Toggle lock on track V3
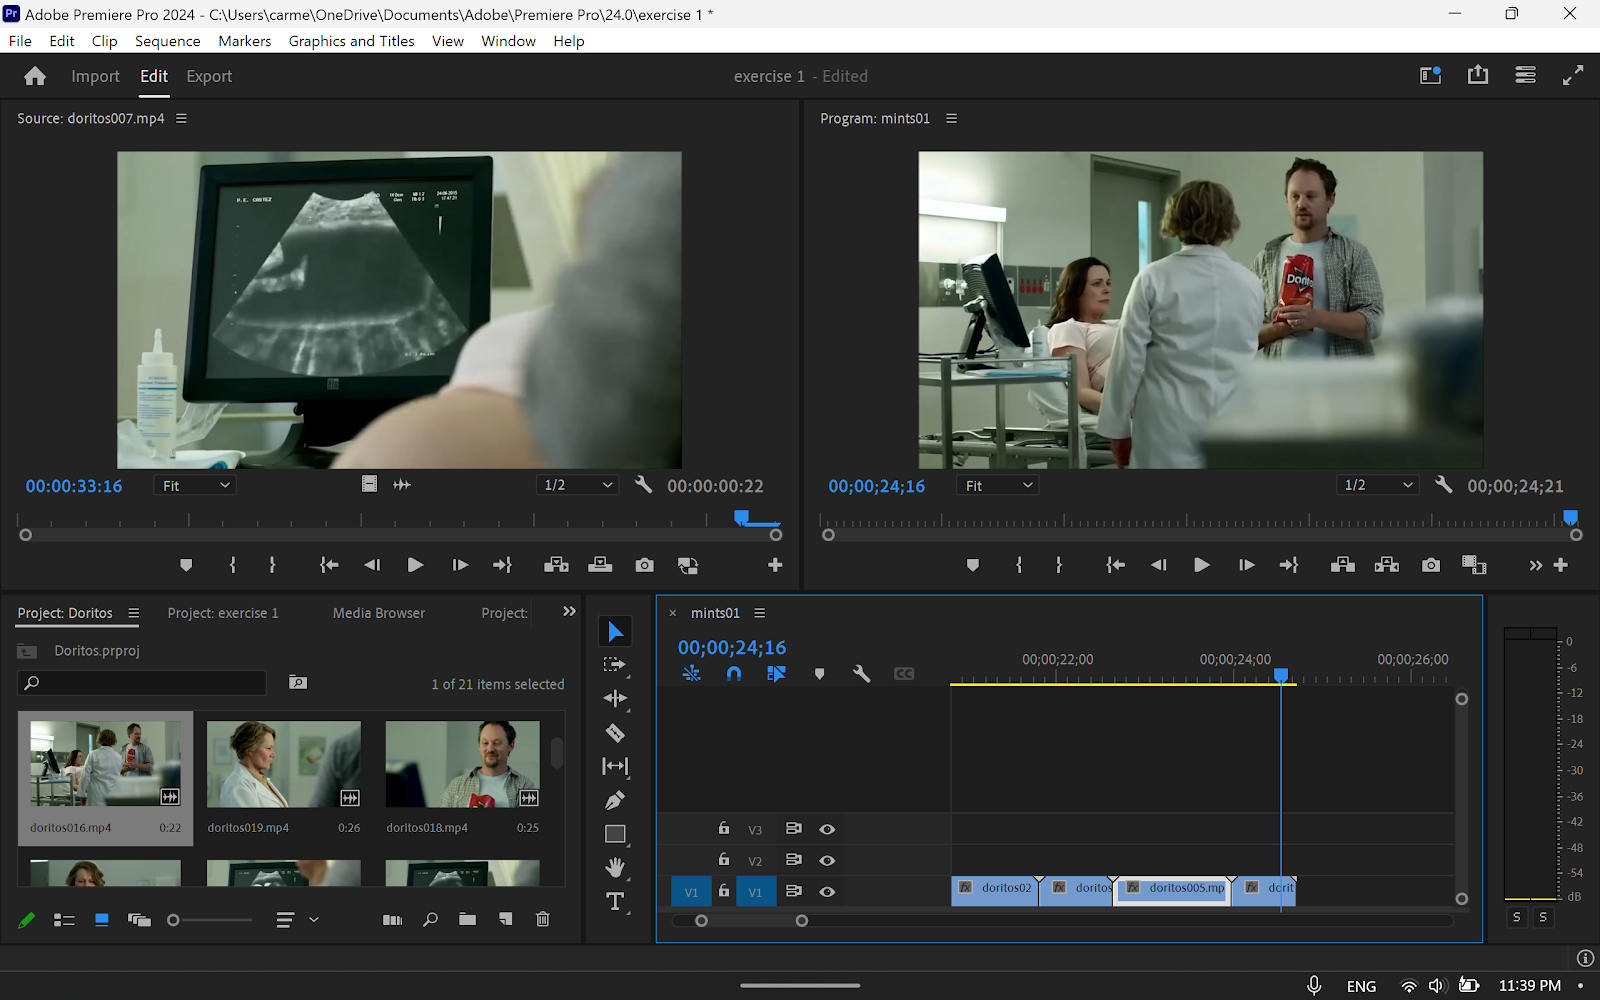Viewport: 1600px width, 1000px height. (724, 828)
